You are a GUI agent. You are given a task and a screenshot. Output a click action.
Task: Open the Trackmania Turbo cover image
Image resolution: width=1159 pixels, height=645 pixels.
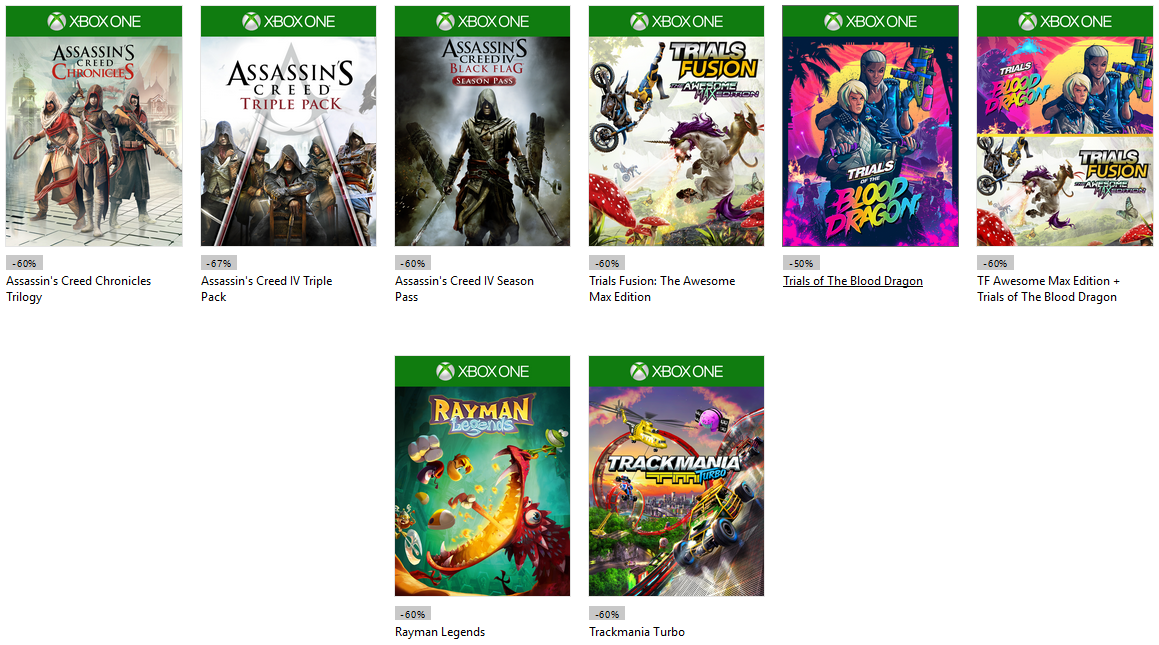pos(676,490)
